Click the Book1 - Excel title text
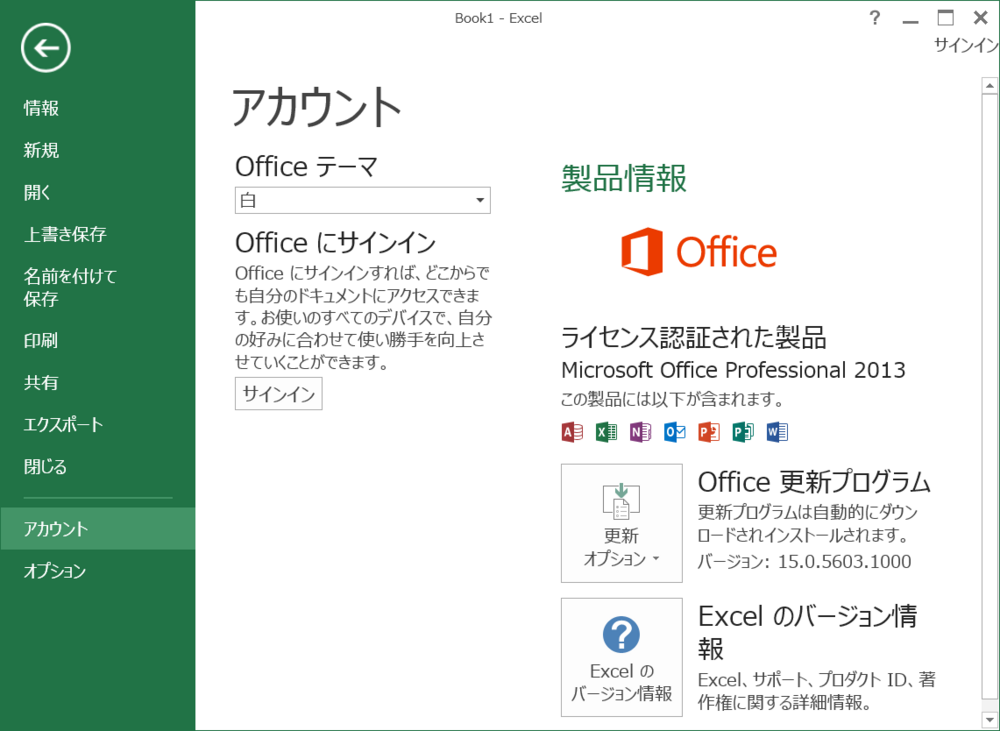 (498, 18)
